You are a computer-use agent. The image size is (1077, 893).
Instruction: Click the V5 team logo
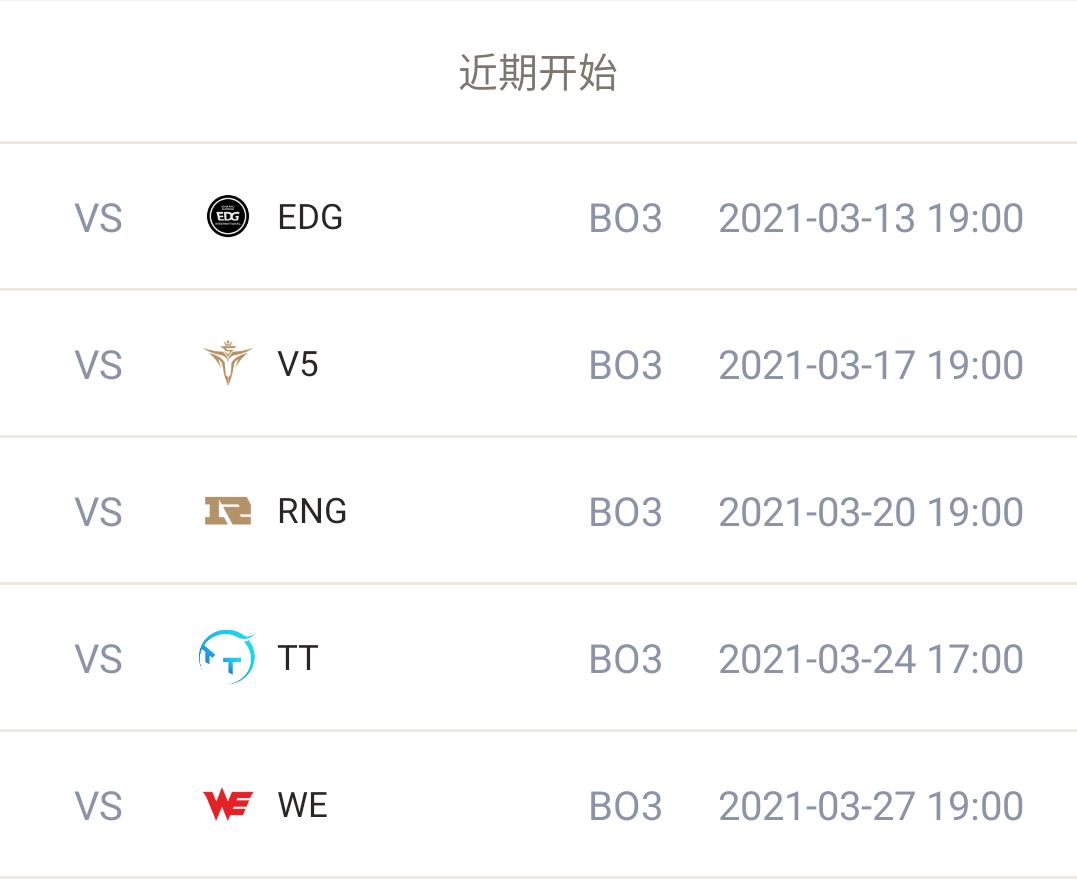coord(228,363)
